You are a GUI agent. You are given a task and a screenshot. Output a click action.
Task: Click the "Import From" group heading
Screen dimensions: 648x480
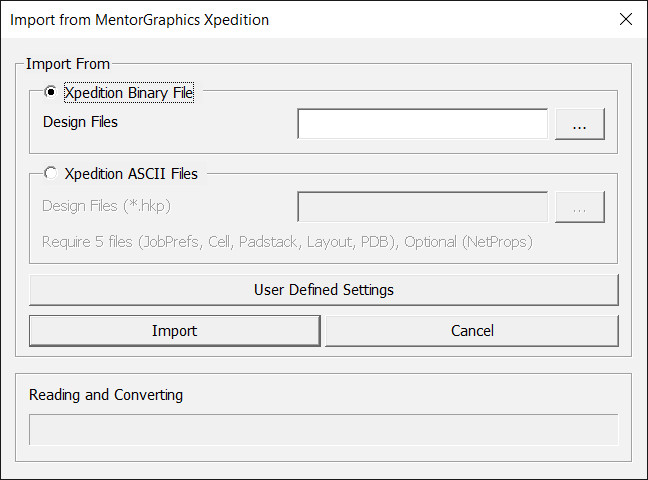tap(67, 64)
